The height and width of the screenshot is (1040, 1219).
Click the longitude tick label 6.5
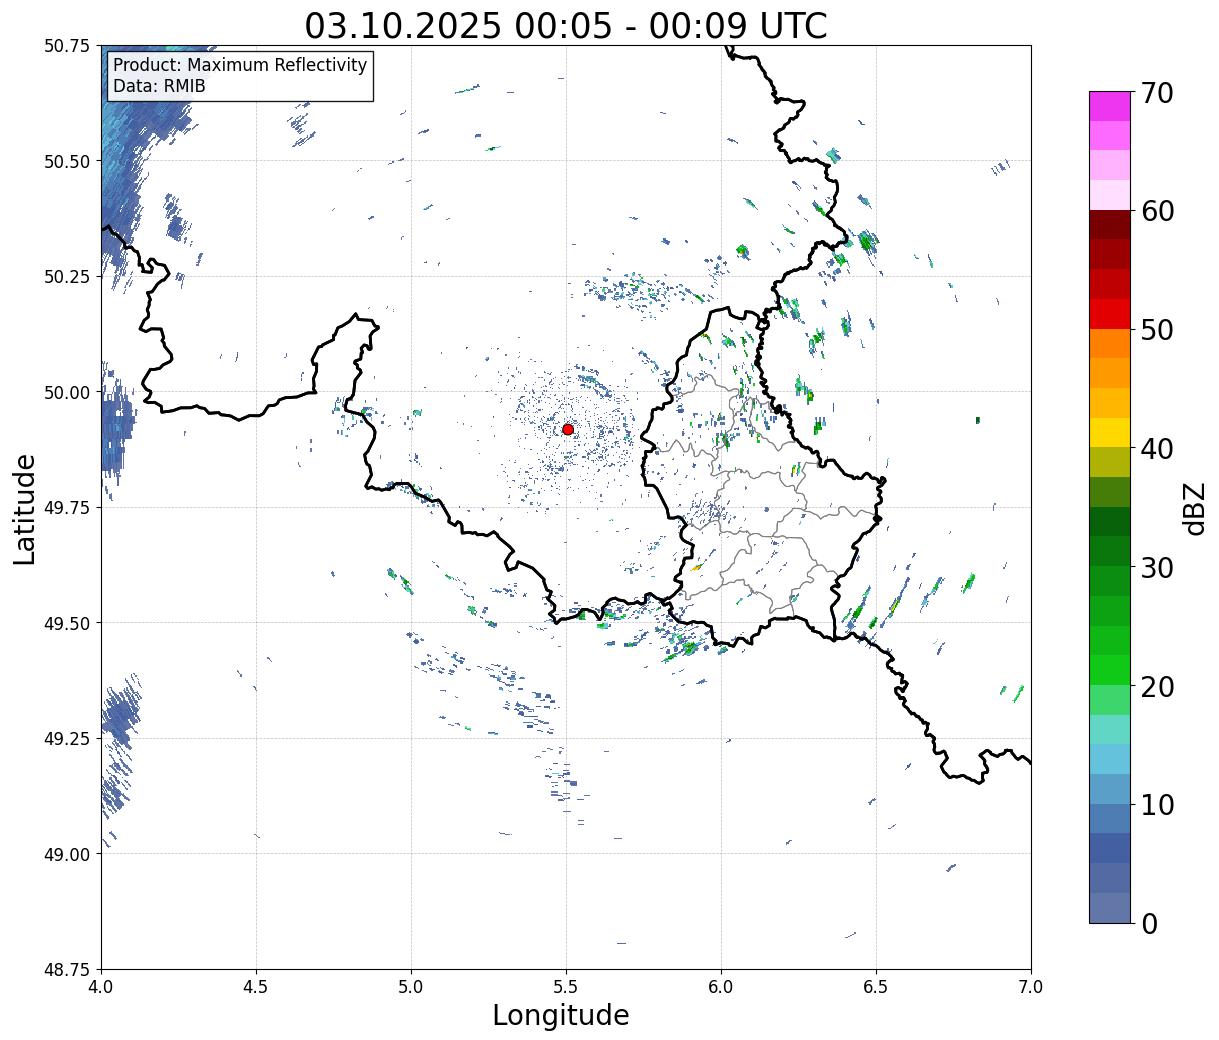coord(876,987)
